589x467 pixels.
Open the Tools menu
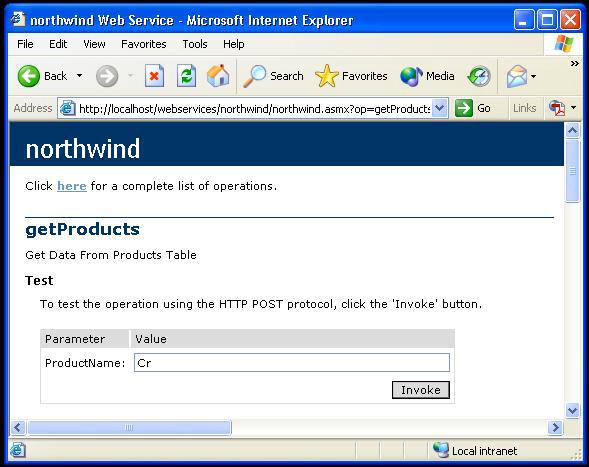[195, 44]
